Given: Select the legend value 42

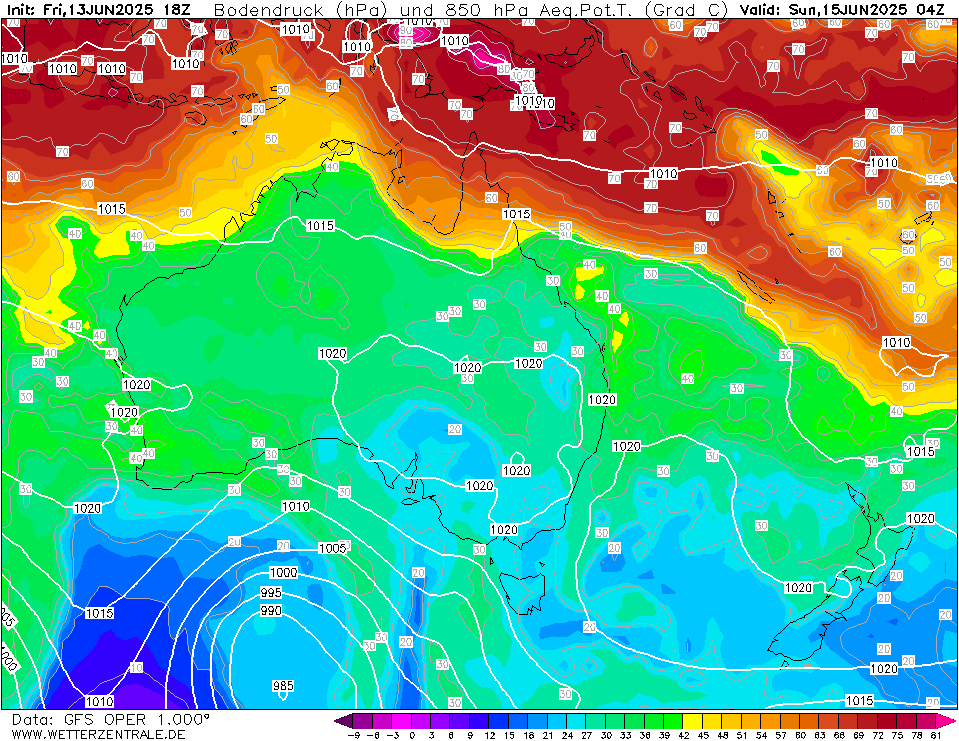Looking at the screenshot, I should pos(683,735).
